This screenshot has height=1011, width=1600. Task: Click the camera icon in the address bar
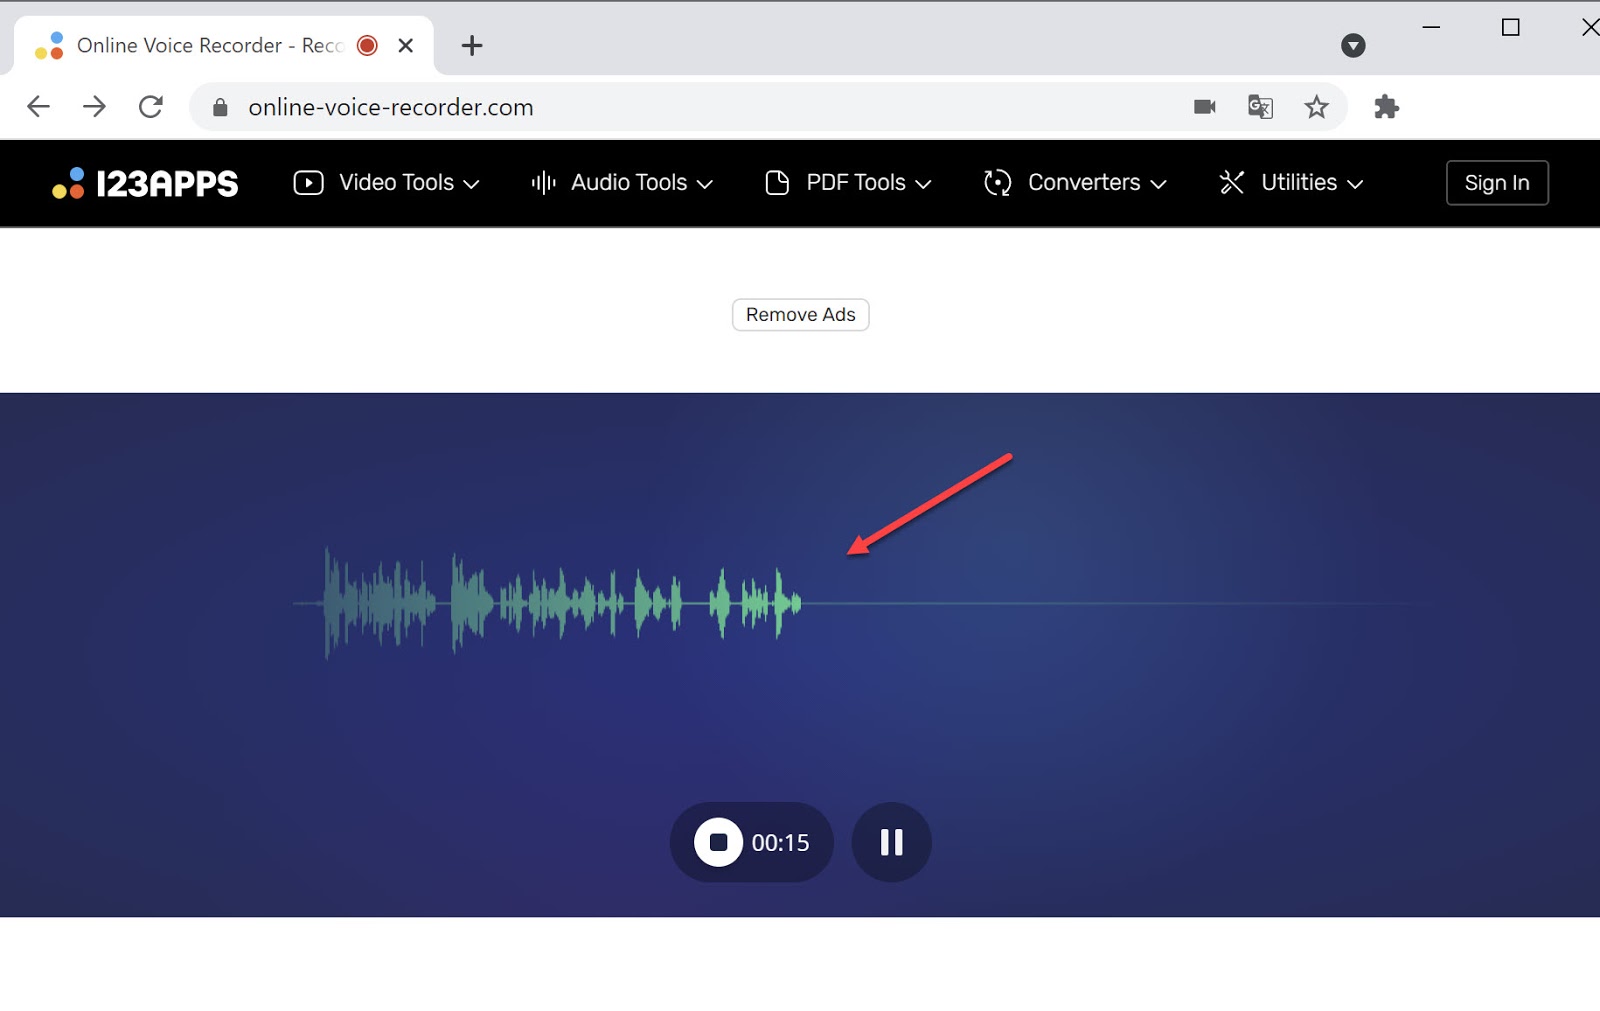[1205, 106]
